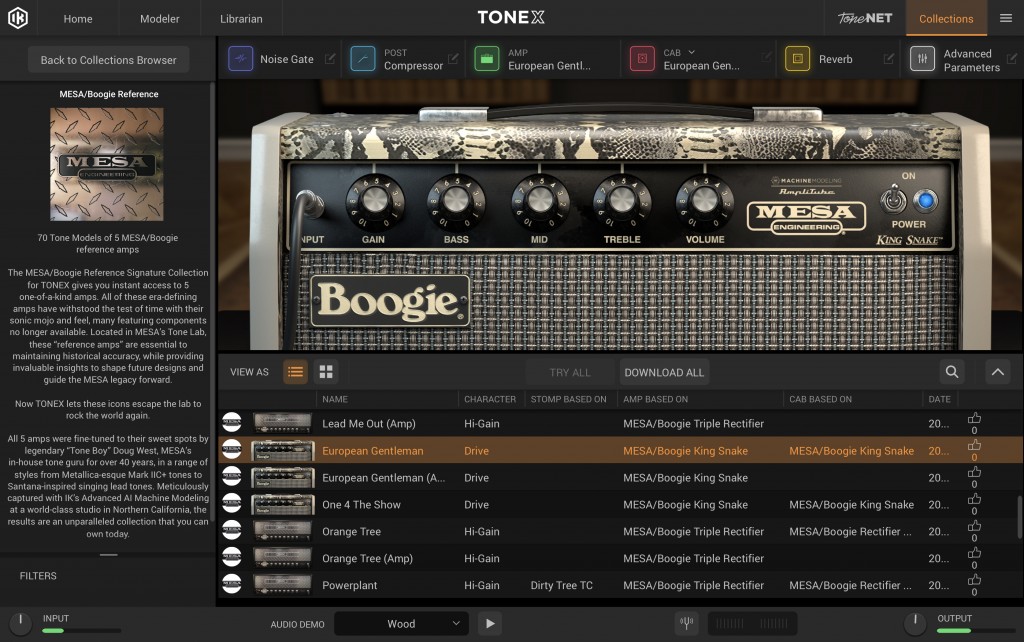Toggle the Noise Gate module icon

[240, 59]
